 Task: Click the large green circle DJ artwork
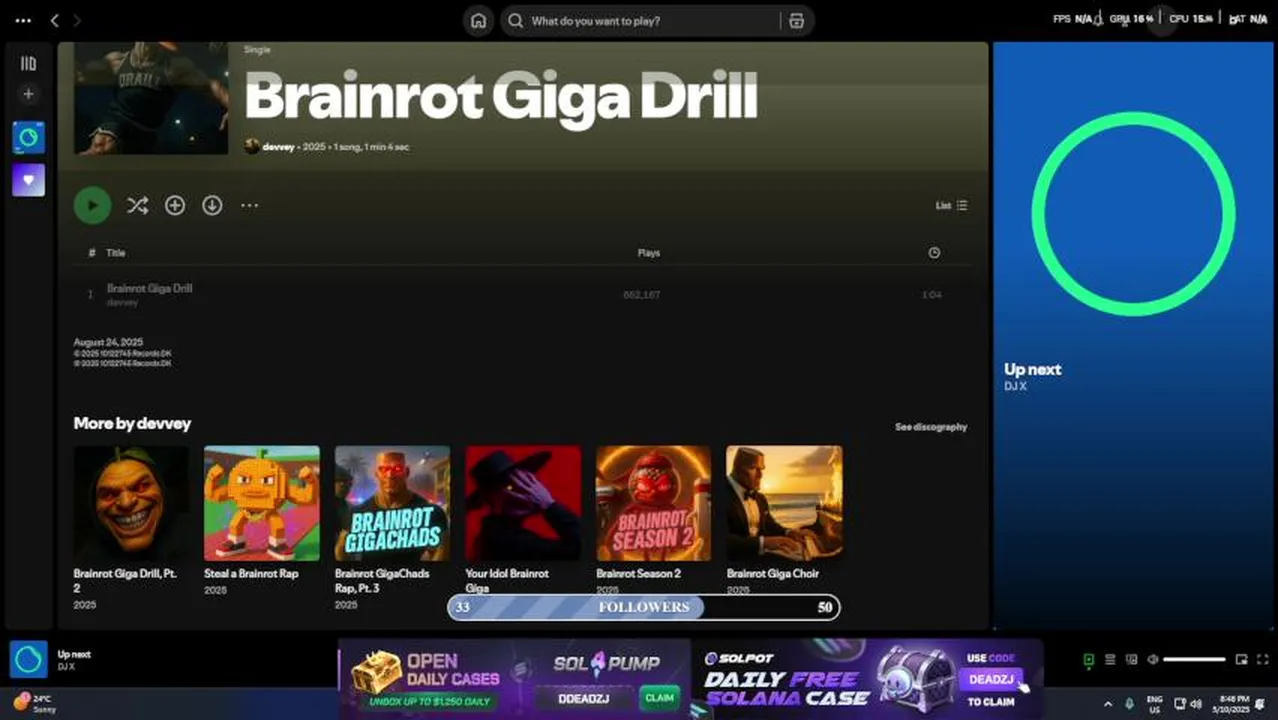click(1133, 213)
